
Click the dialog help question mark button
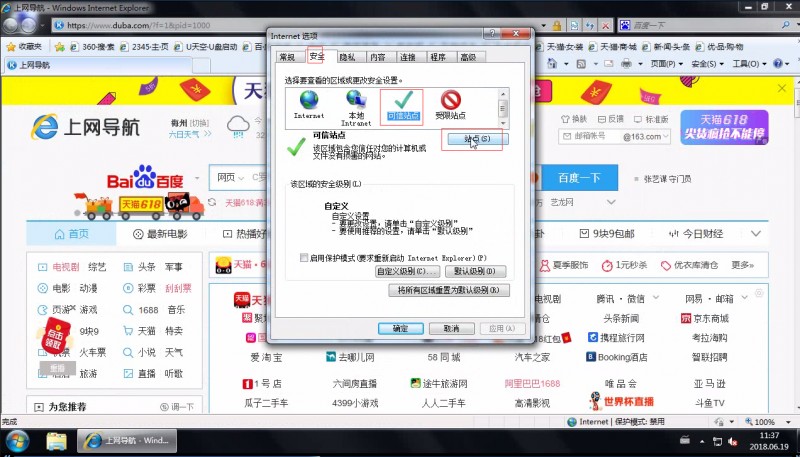[x=492, y=34]
